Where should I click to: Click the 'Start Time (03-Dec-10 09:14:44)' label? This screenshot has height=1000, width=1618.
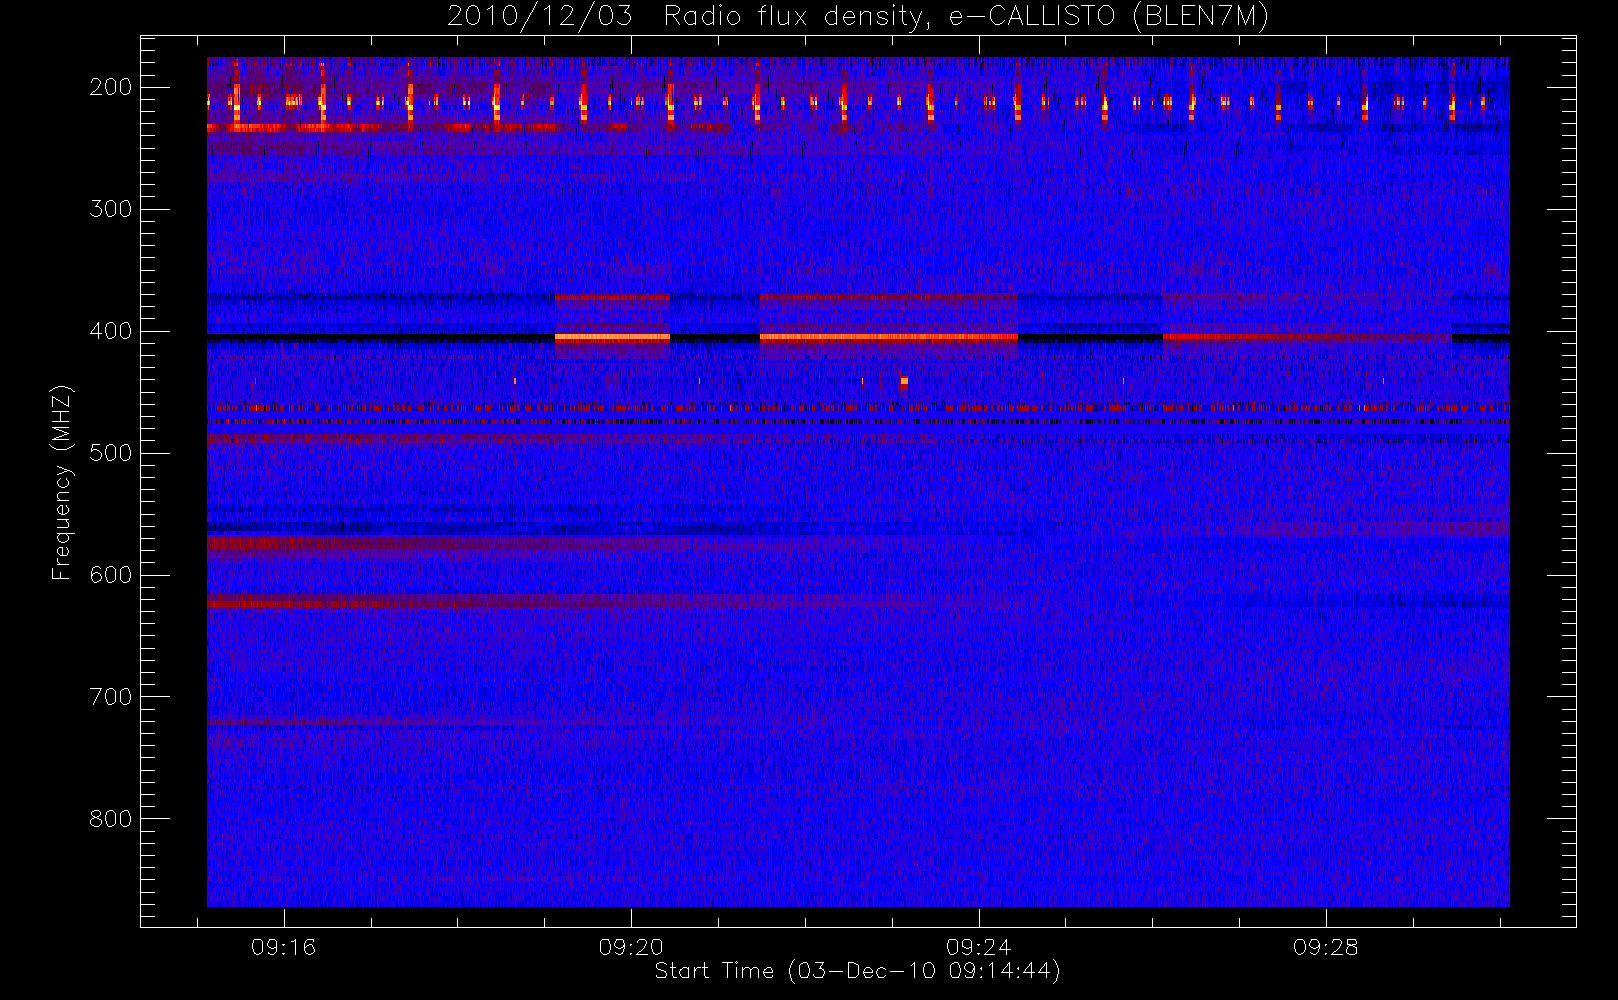[857, 971]
